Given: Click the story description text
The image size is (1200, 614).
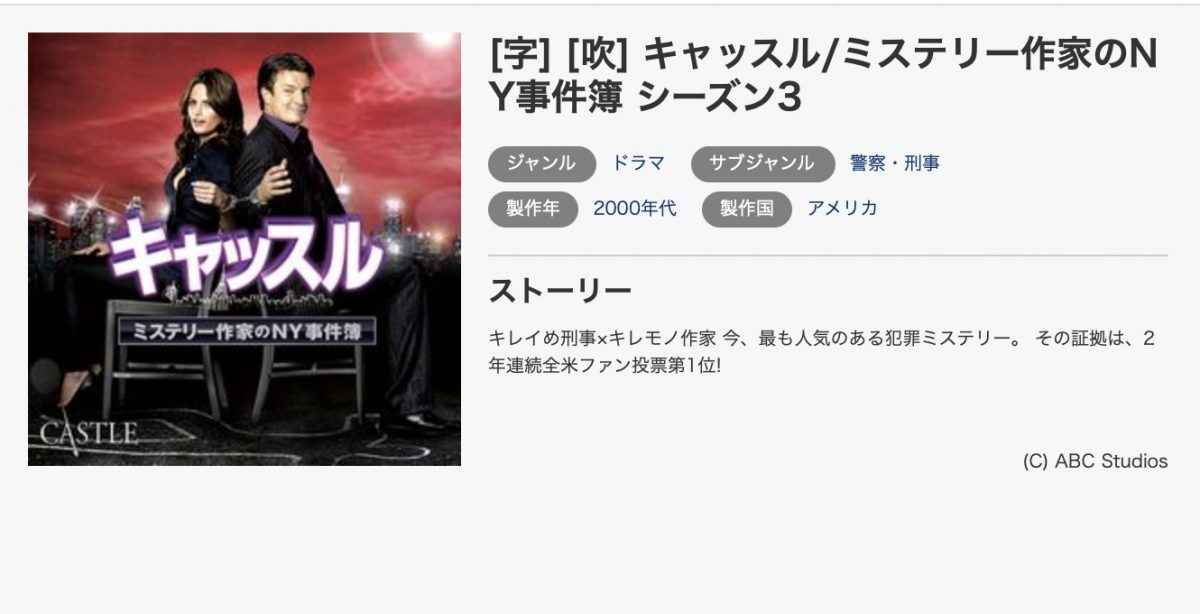Looking at the screenshot, I should click(x=822, y=351).
